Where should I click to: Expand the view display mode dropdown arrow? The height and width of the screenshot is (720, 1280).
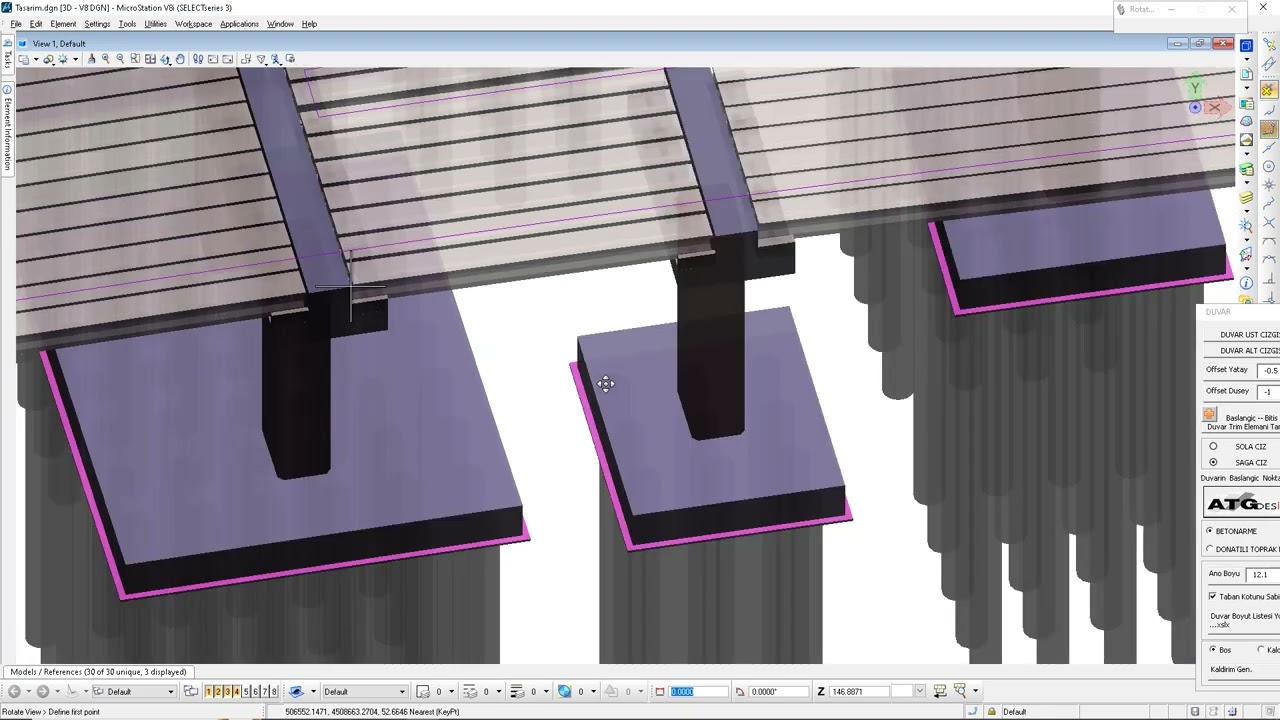coord(75,59)
